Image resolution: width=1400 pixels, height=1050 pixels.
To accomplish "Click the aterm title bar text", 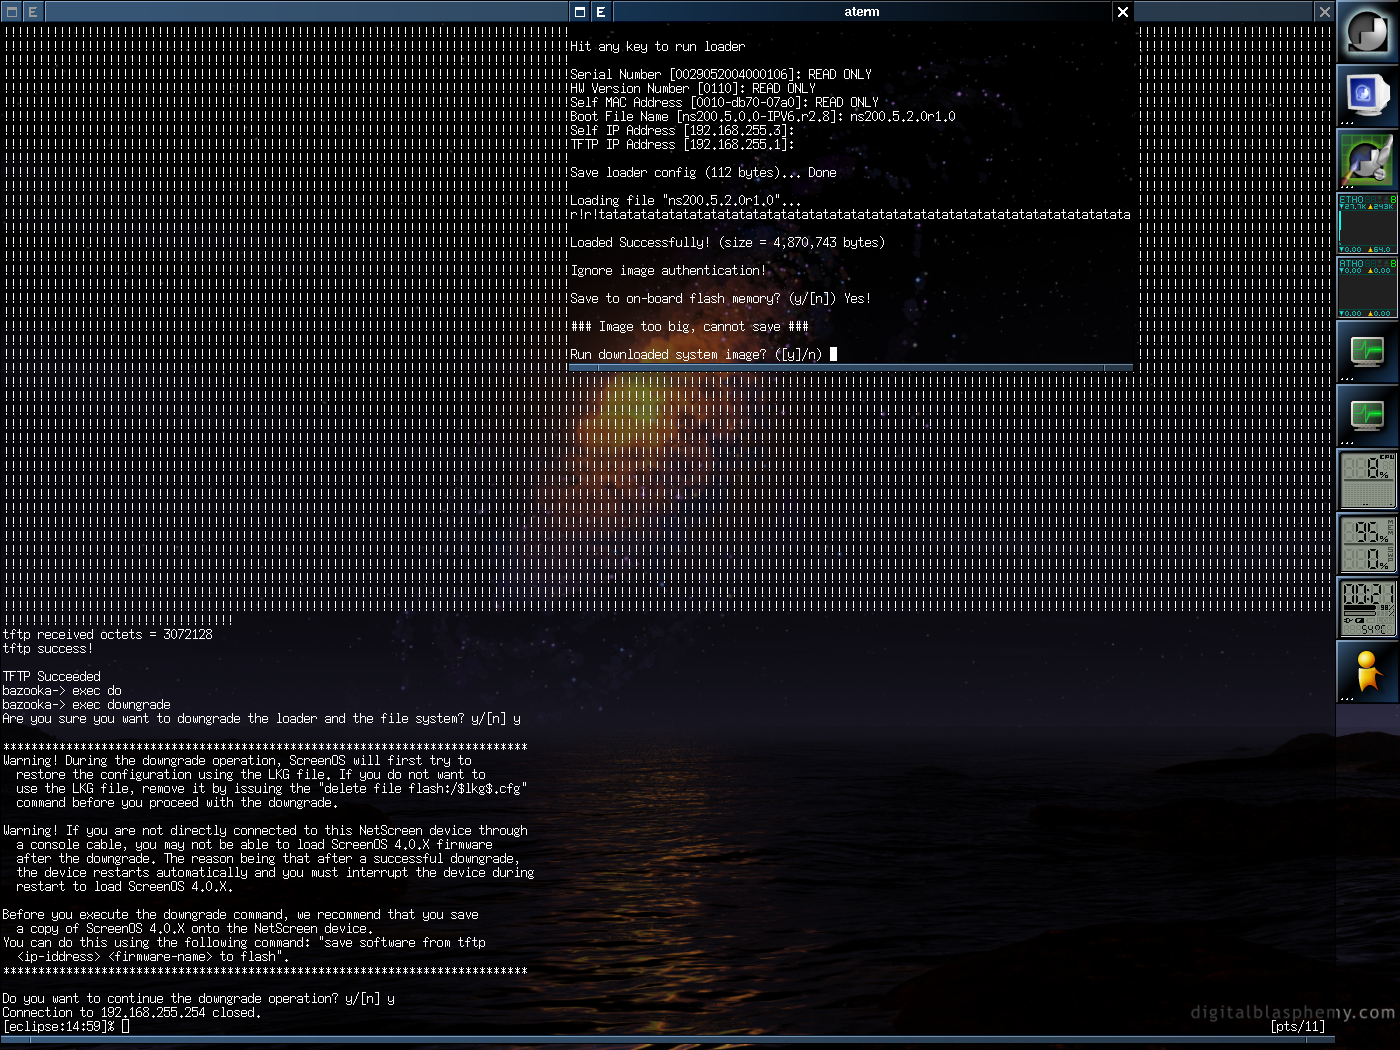I will [x=862, y=12].
